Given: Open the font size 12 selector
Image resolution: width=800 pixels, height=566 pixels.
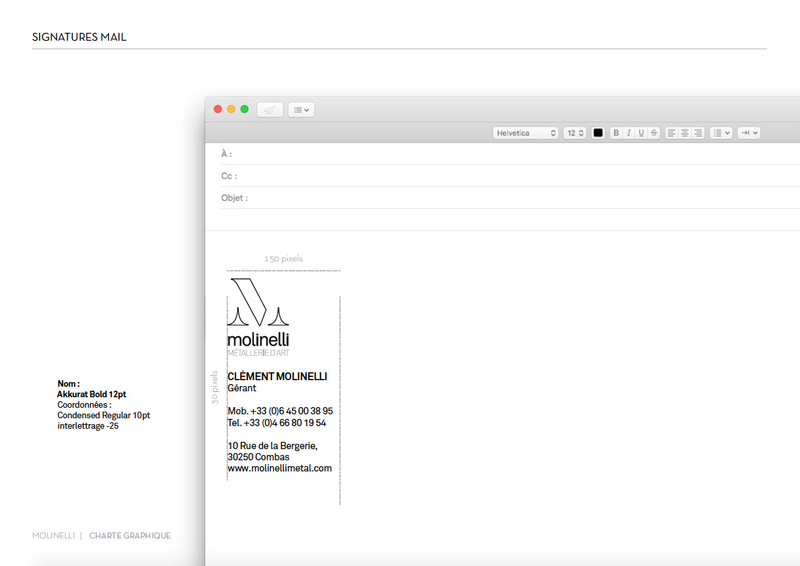Looking at the screenshot, I should [575, 133].
